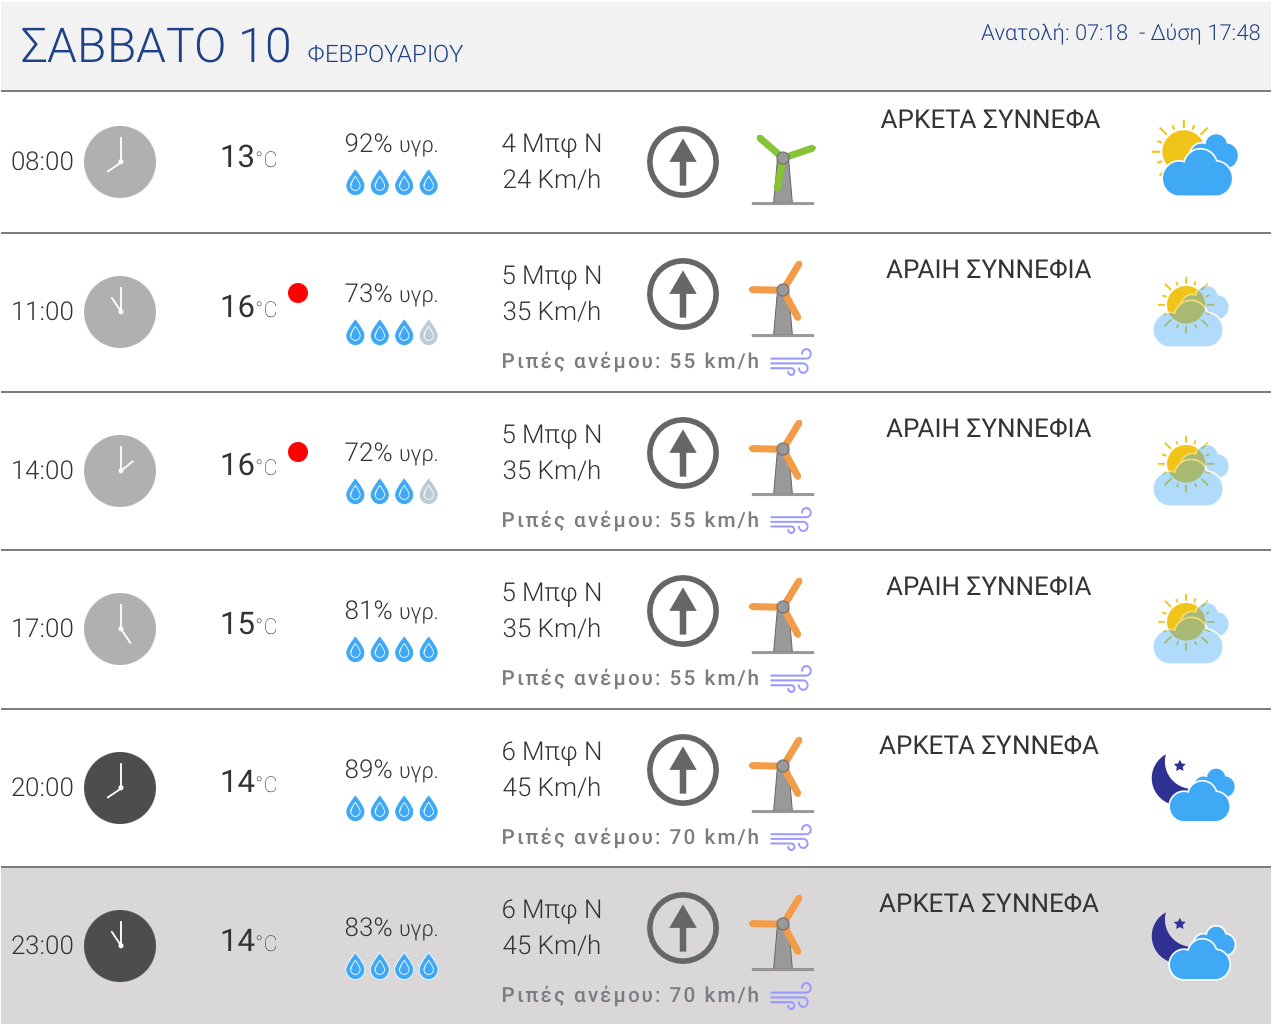Click the orange wind turbine at 20:00
Image resolution: width=1274 pixels, height=1024 pixels.
point(782,775)
